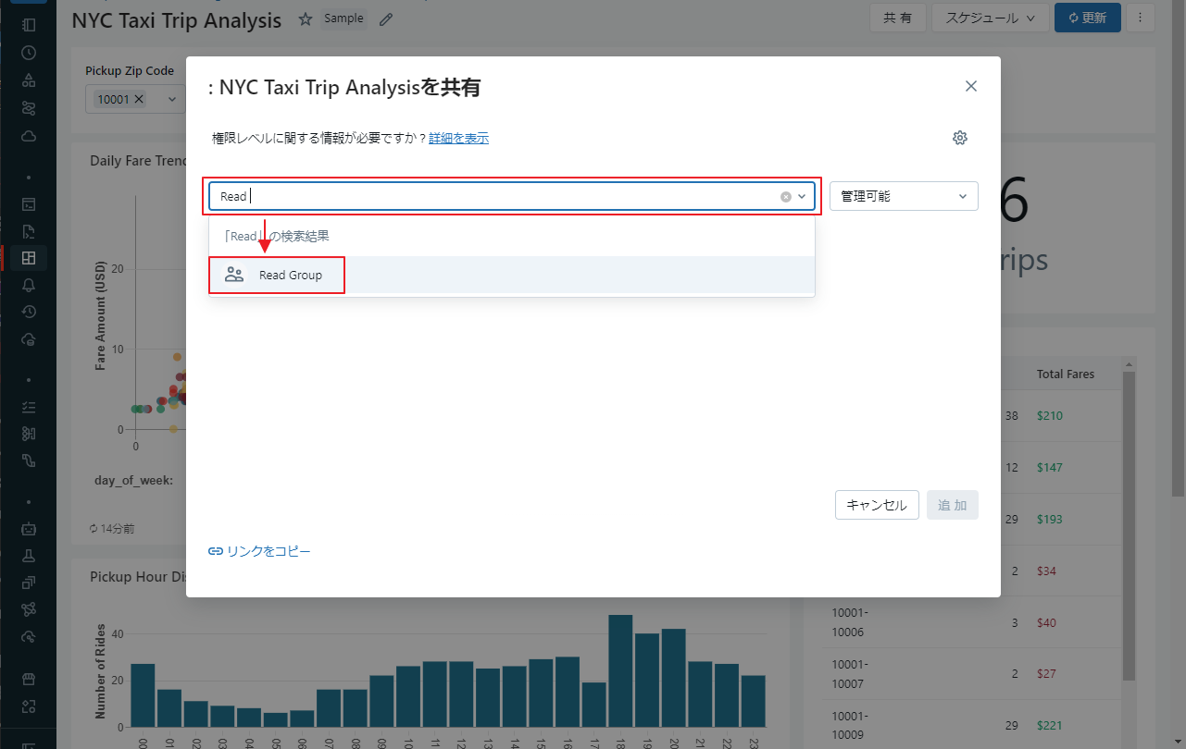Image resolution: width=1186 pixels, height=749 pixels.
Task: Open the kebab more-options menu
Action: coord(1140,18)
